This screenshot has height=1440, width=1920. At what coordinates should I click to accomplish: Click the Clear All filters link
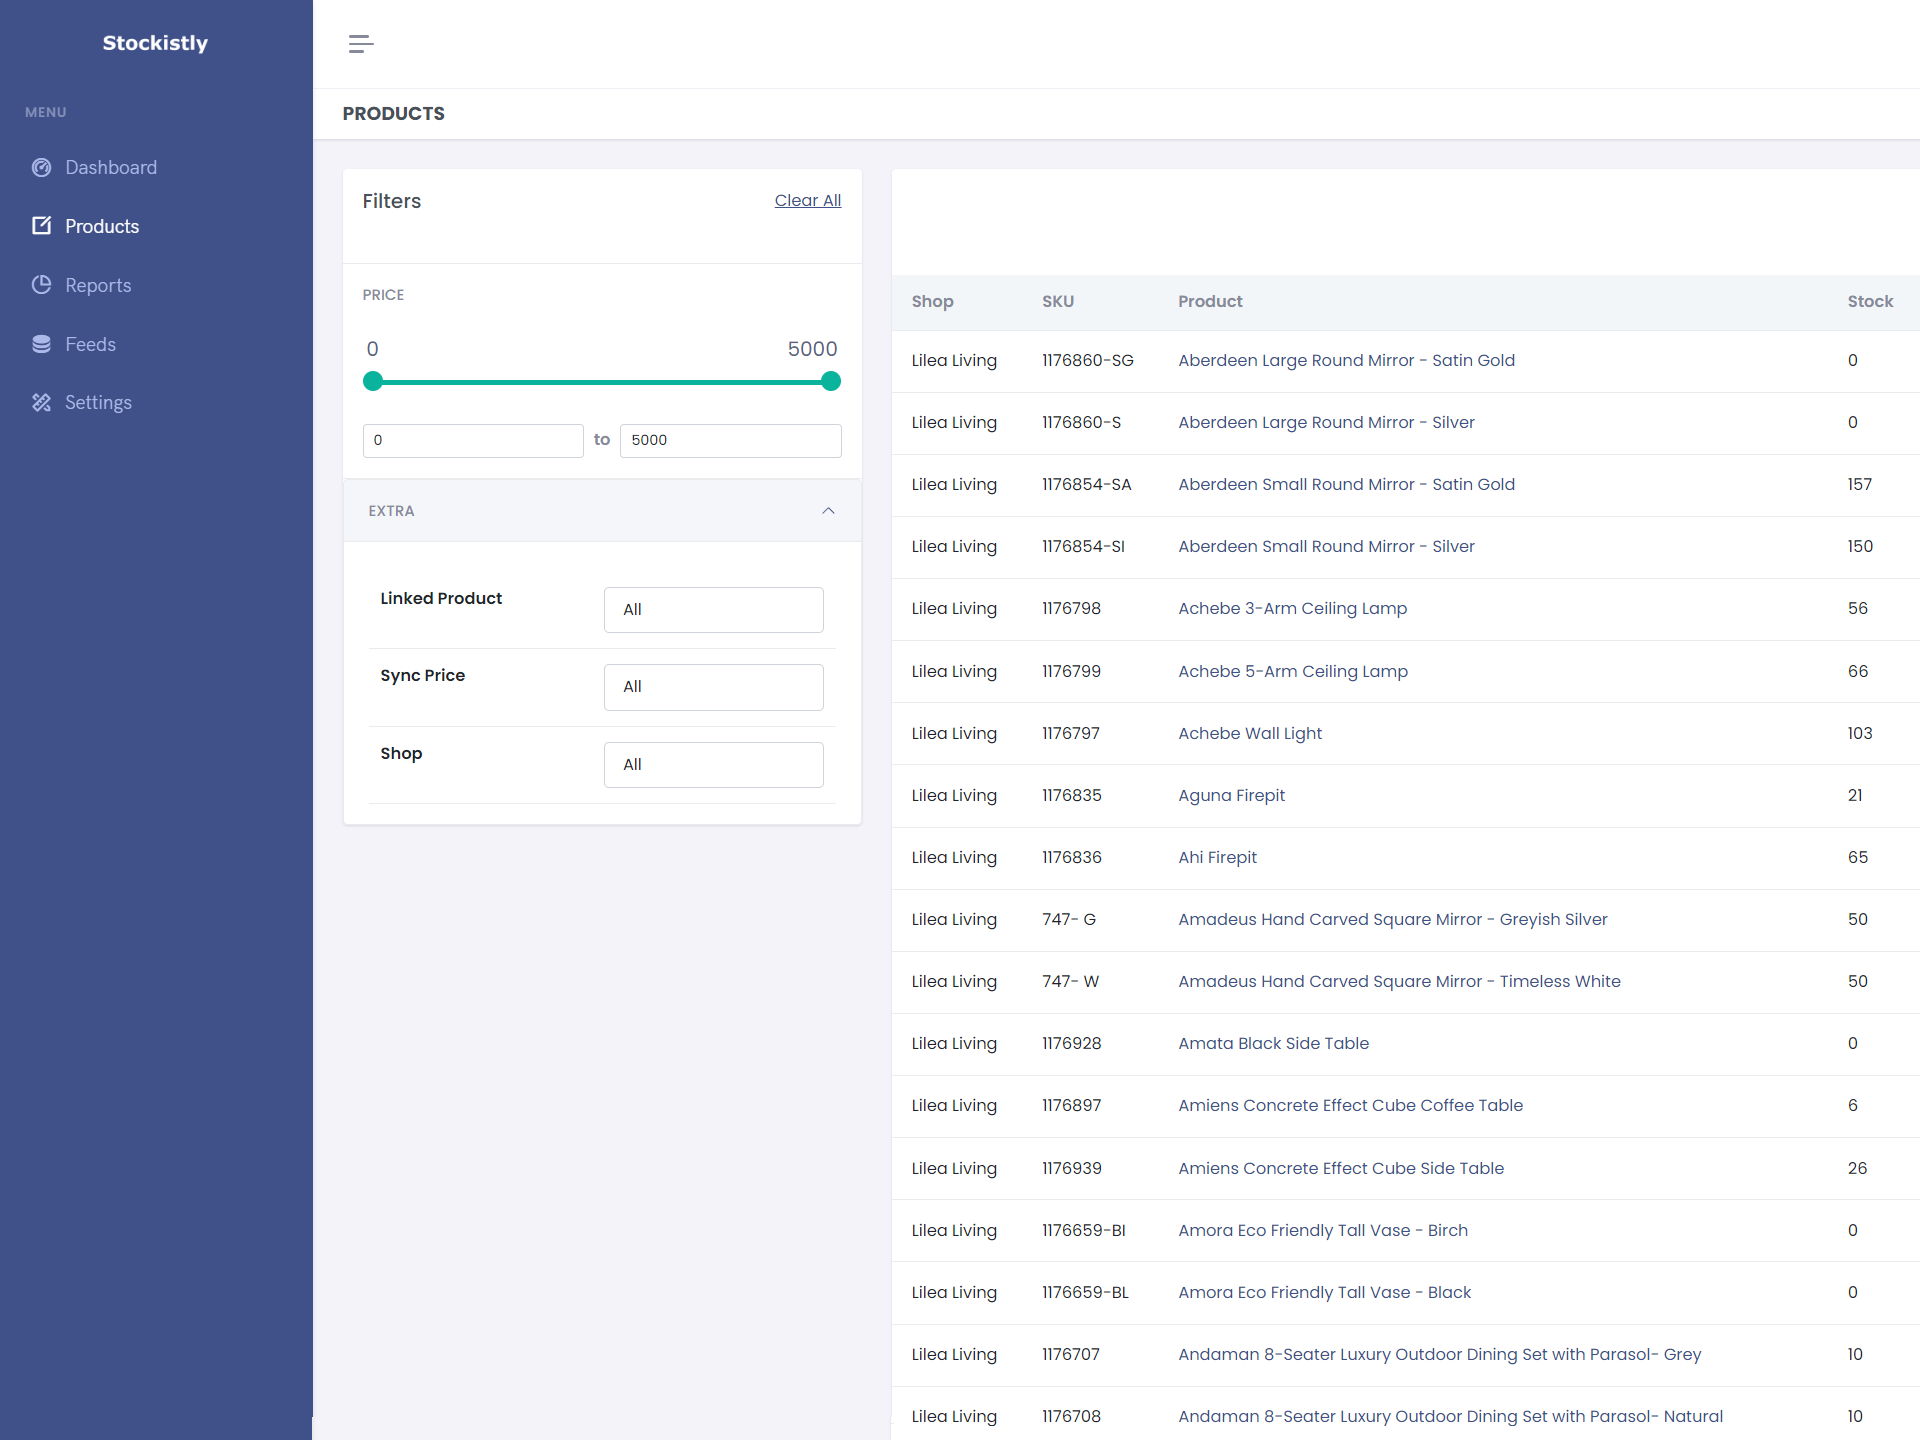[807, 200]
